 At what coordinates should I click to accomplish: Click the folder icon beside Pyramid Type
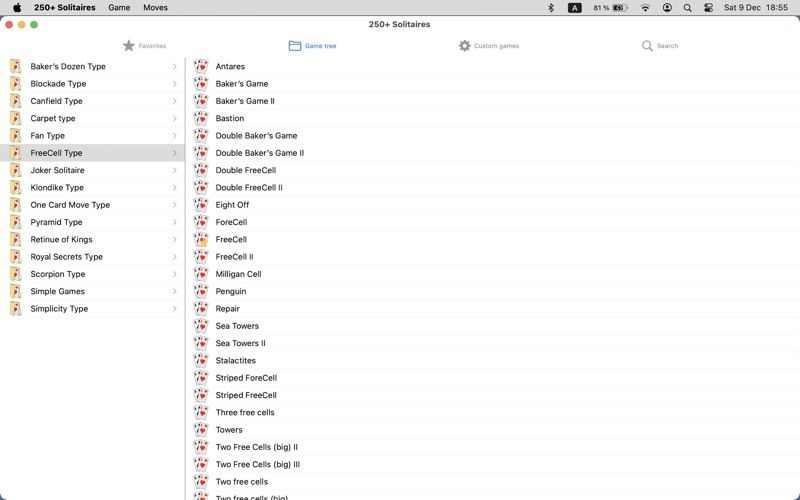tap(16, 222)
